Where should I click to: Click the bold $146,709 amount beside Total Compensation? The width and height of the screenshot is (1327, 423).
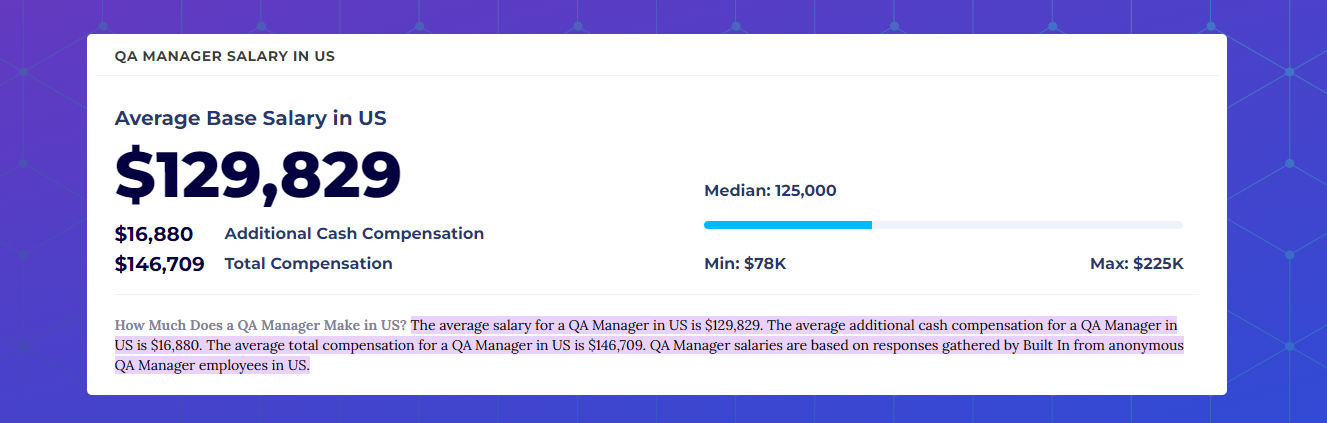pyautogui.click(x=160, y=264)
